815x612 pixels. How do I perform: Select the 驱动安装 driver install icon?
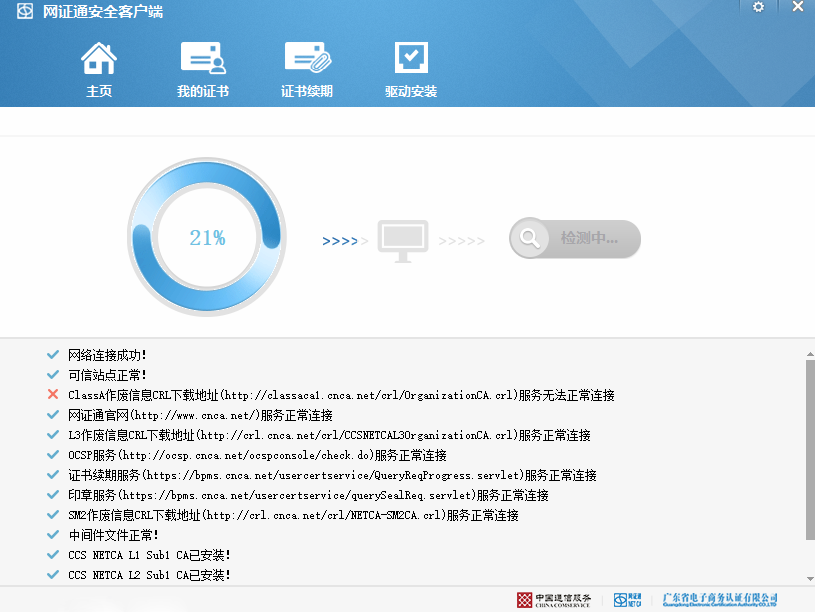point(411,60)
